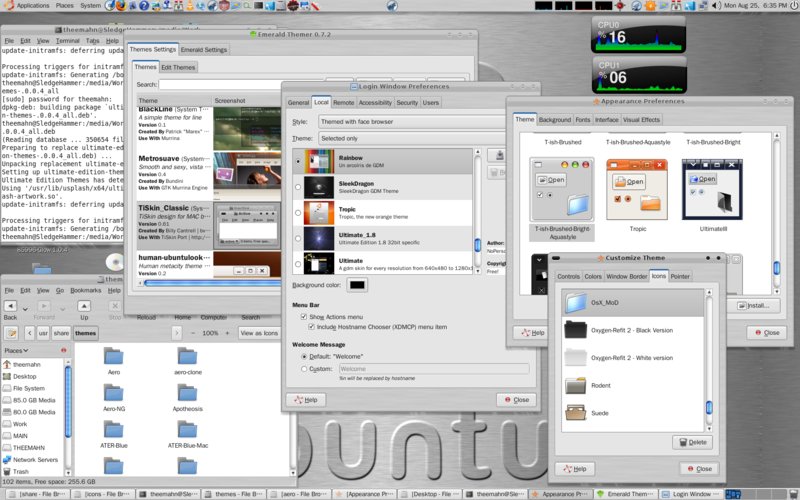
Task: Switch to the Accessibility tab
Action: [375, 103]
